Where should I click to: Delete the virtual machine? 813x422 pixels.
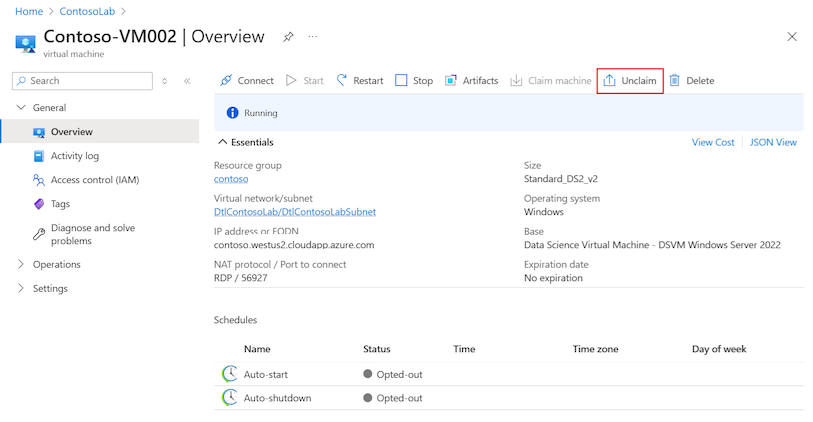coord(691,81)
